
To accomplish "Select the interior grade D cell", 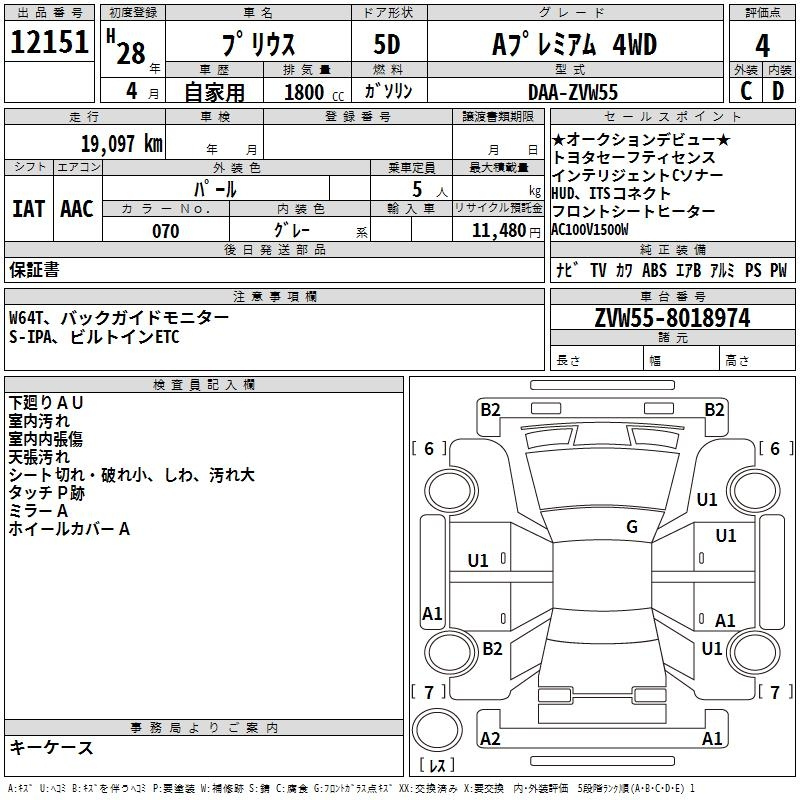I will coord(778,91).
